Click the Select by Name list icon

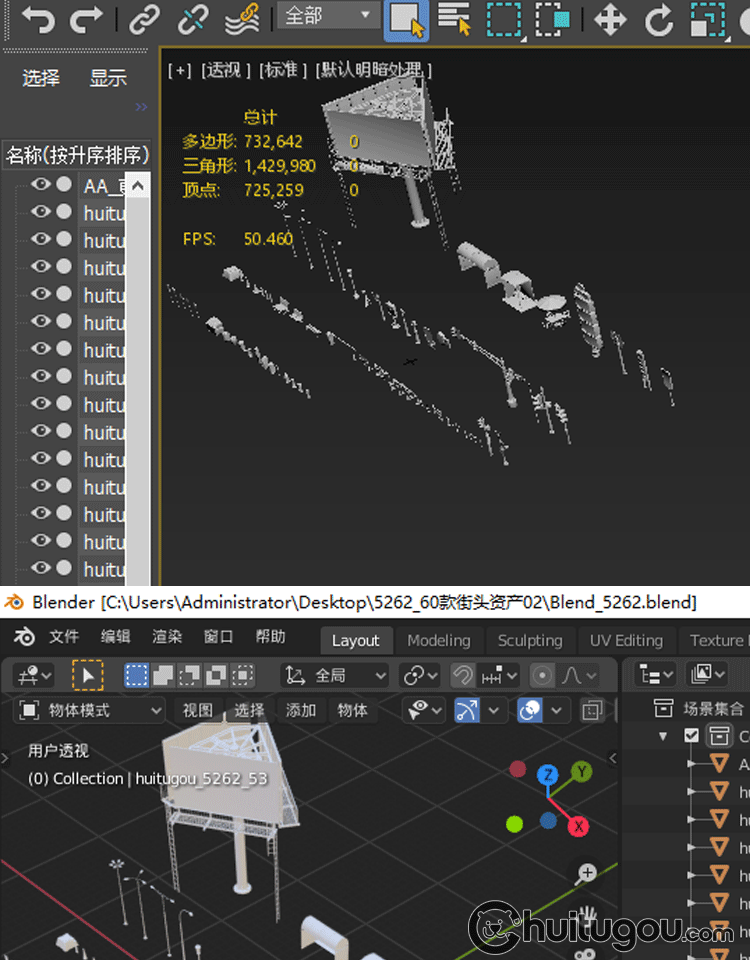pyautogui.click(x=454, y=19)
